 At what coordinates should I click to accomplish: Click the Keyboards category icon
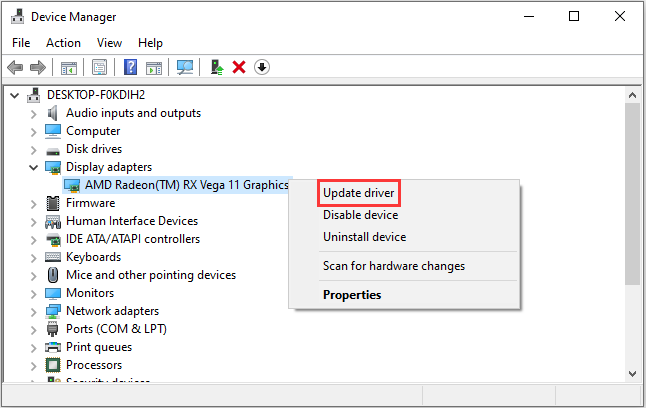tap(53, 257)
